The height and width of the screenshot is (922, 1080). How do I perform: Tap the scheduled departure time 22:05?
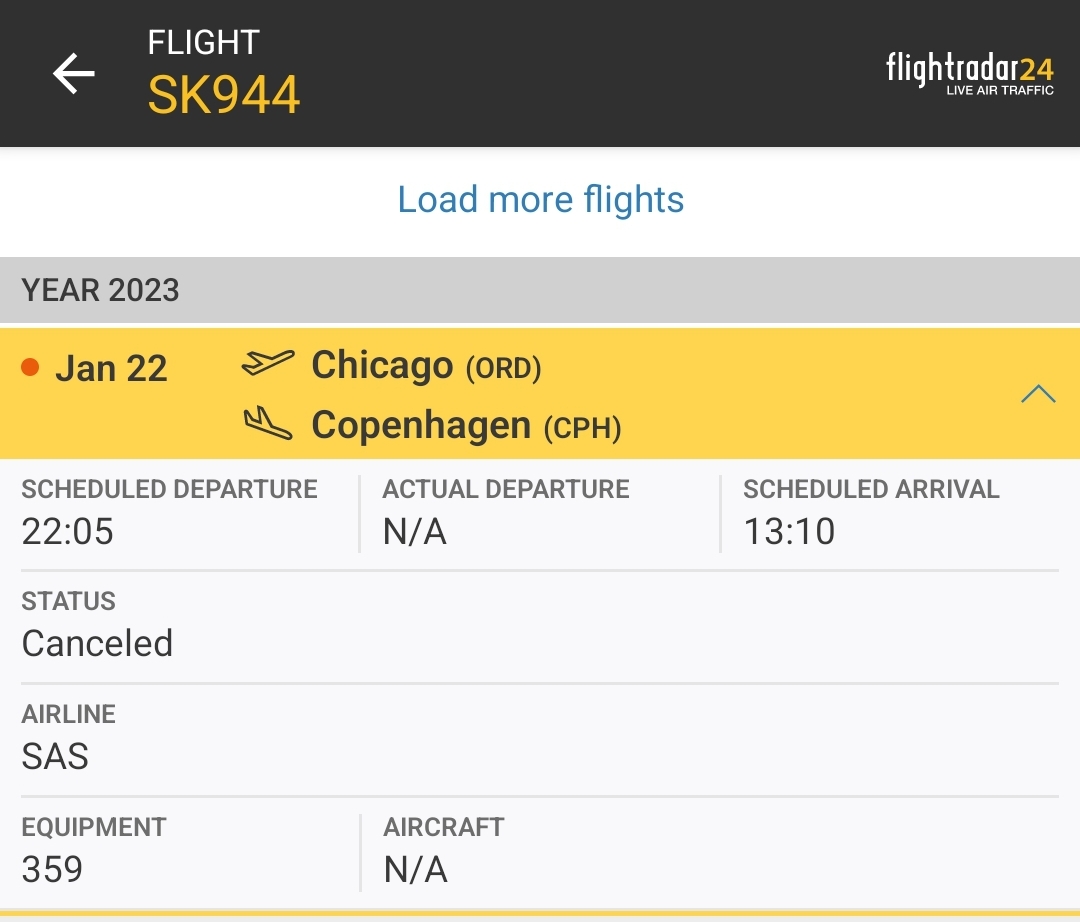coord(68,531)
